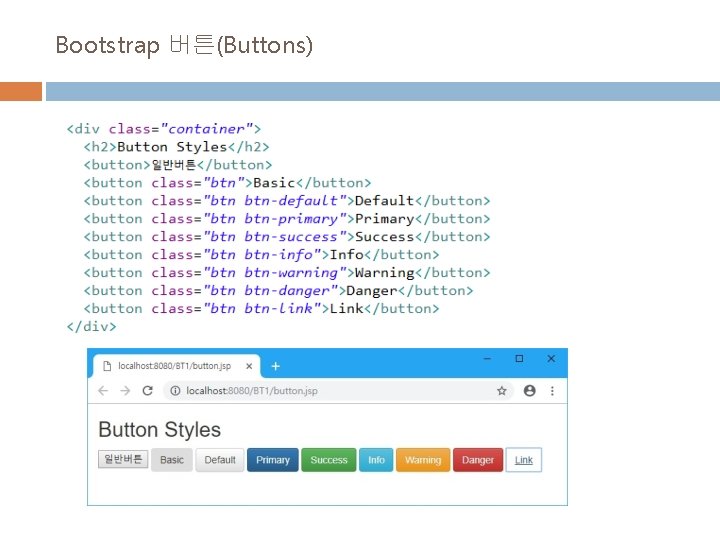The image size is (720, 540).
Task: Maximize the browser window
Action: [519, 359]
